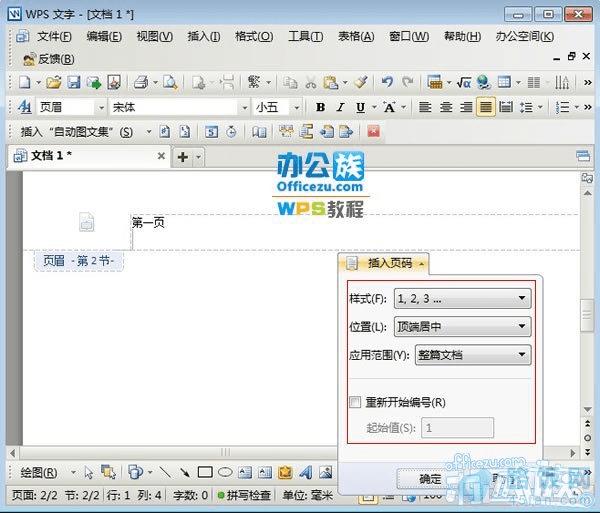Center align text icon

446,107
